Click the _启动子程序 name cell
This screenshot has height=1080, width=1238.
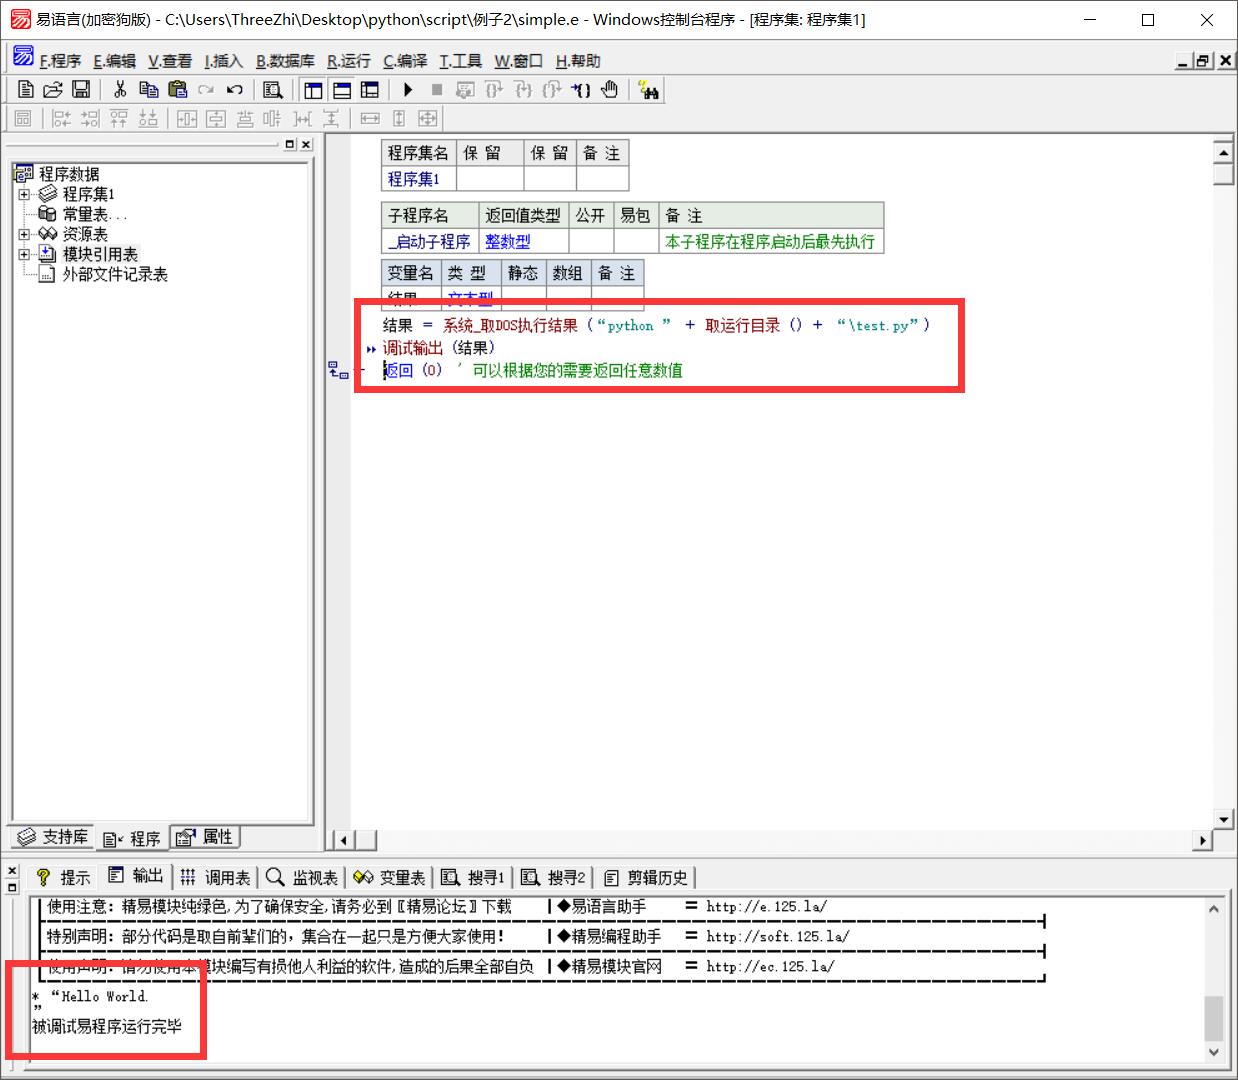pyautogui.click(x=430, y=241)
